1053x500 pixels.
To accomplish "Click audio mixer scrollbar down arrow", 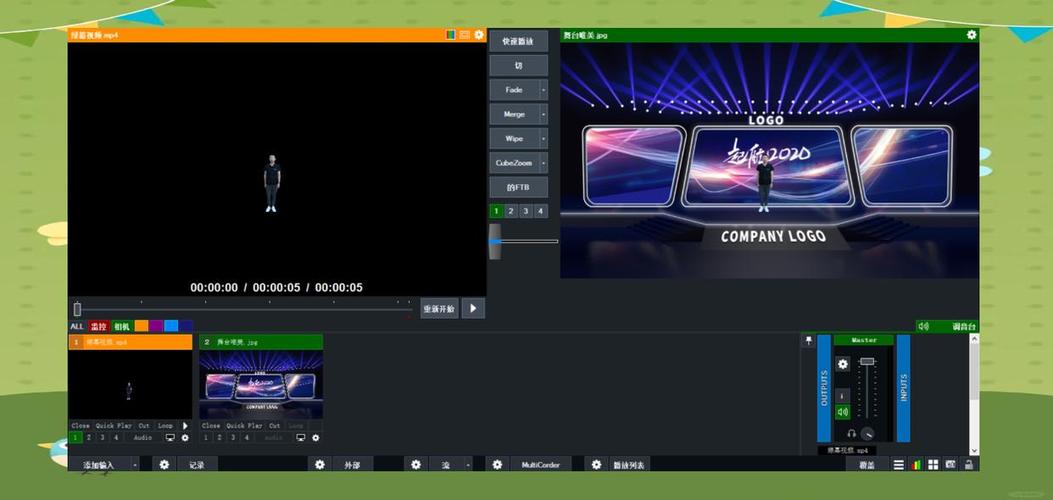I will point(974,451).
